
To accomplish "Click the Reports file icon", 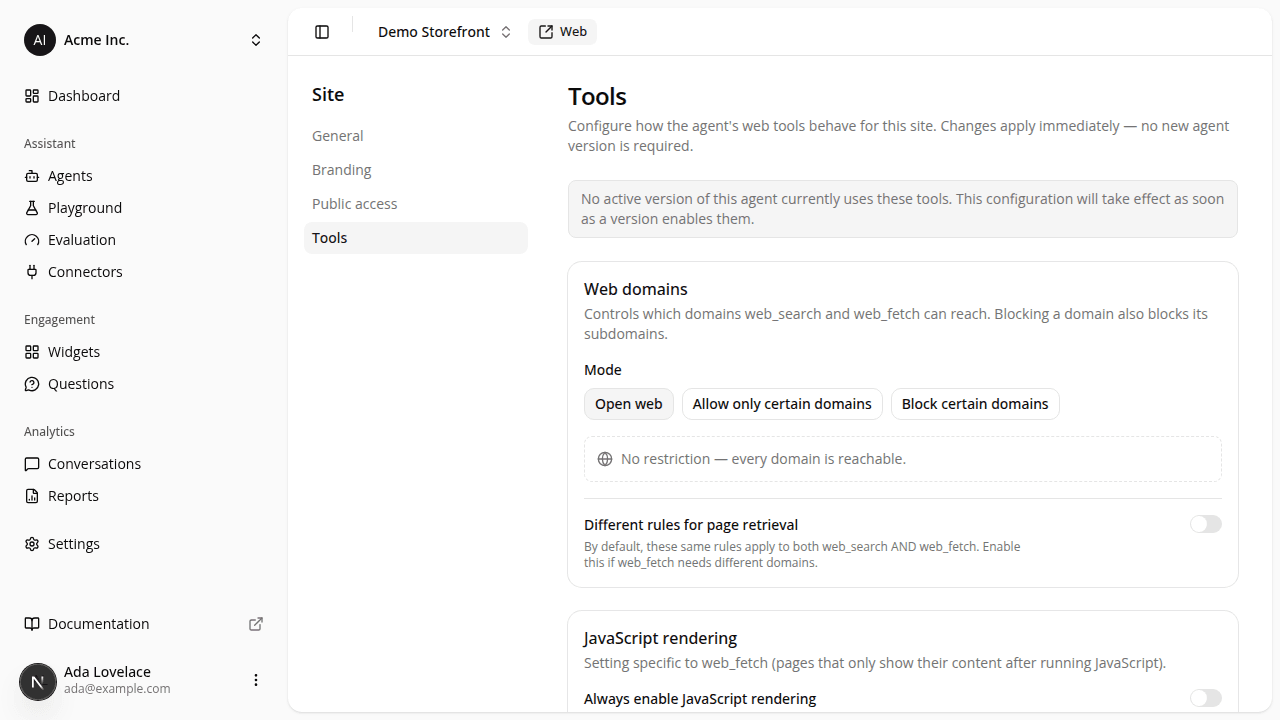I will 32,496.
